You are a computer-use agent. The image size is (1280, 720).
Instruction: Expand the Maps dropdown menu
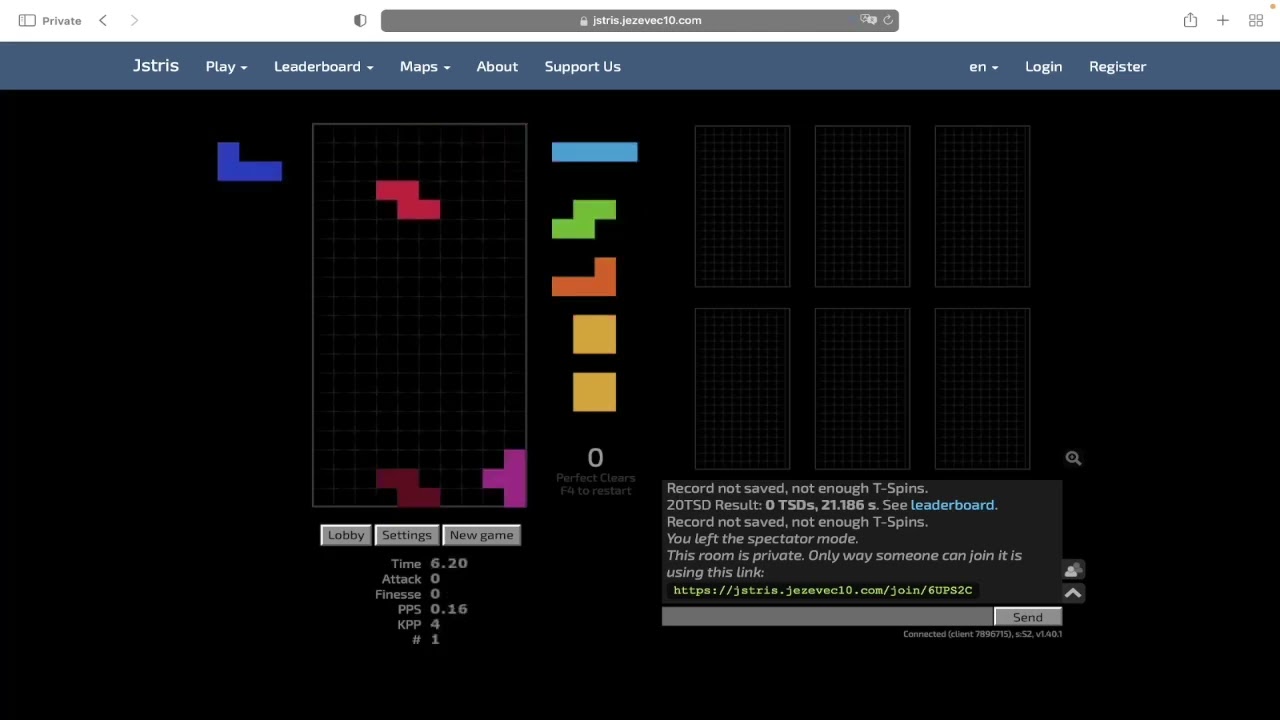pos(425,66)
